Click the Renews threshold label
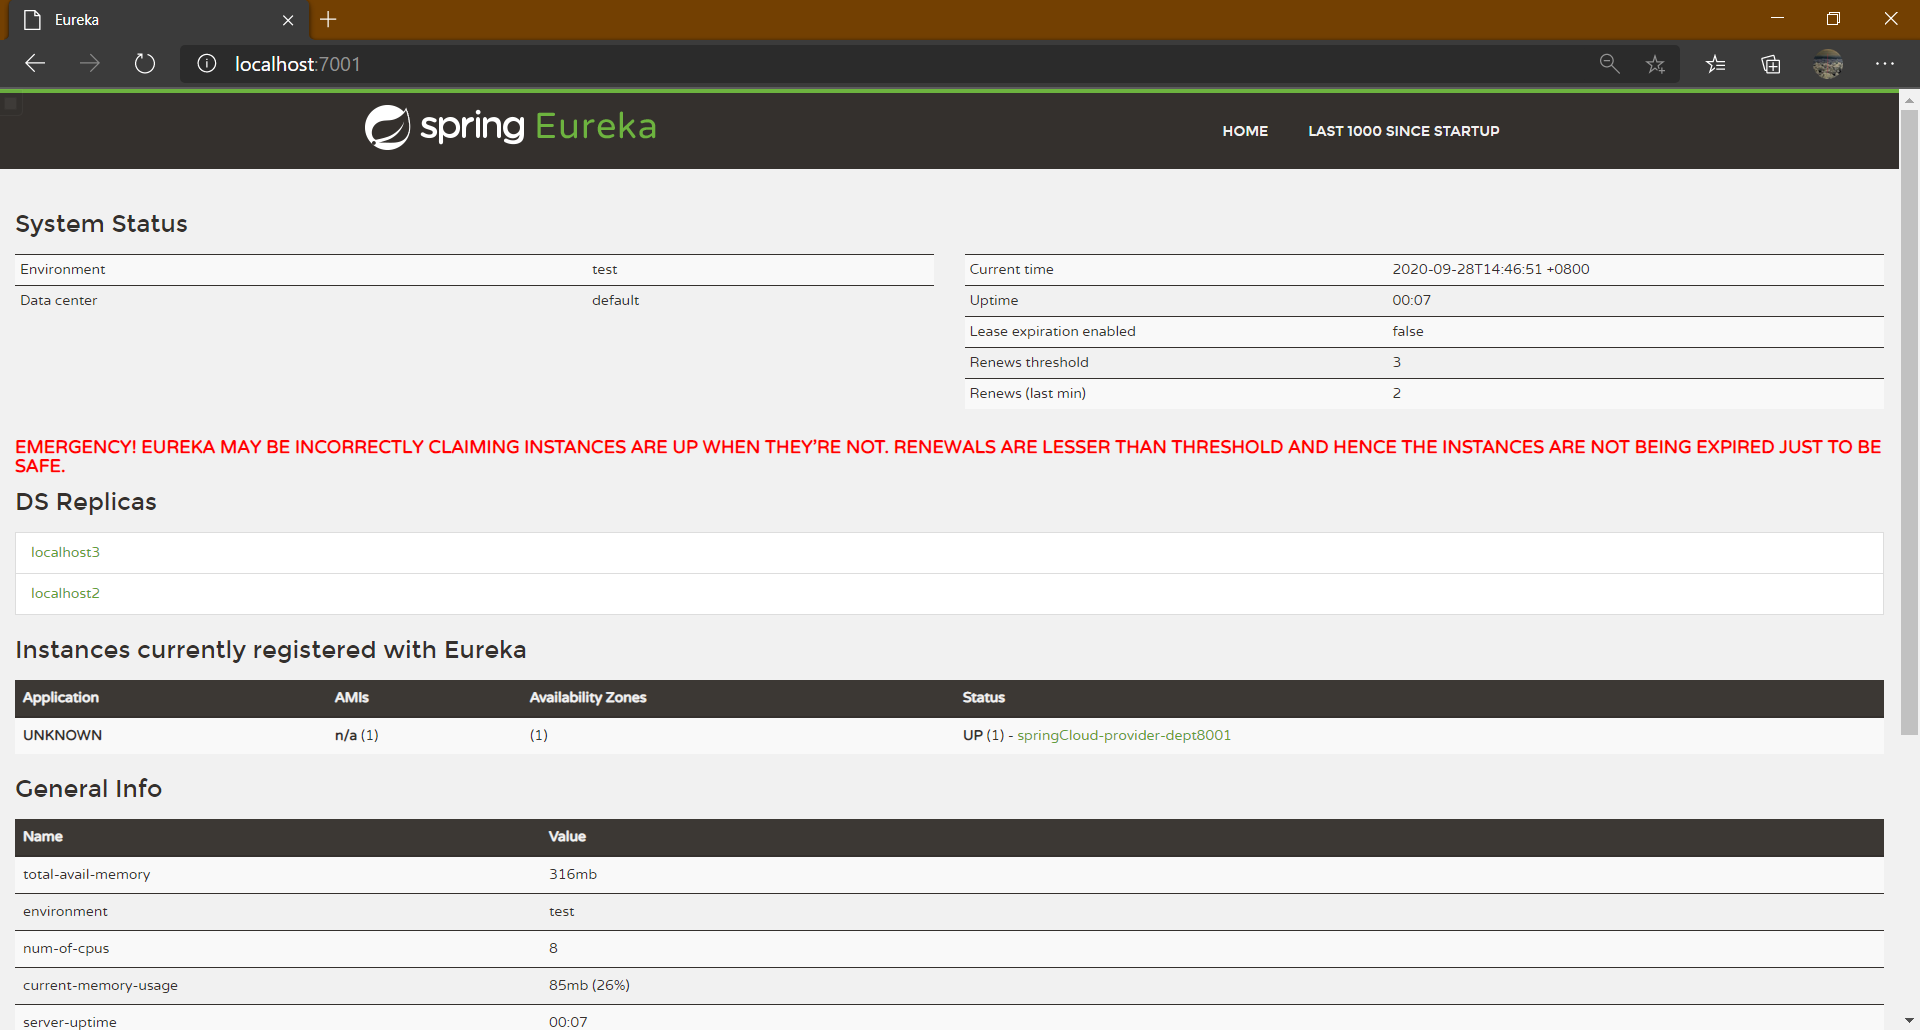Image resolution: width=1920 pixels, height=1030 pixels. pos(1029,362)
